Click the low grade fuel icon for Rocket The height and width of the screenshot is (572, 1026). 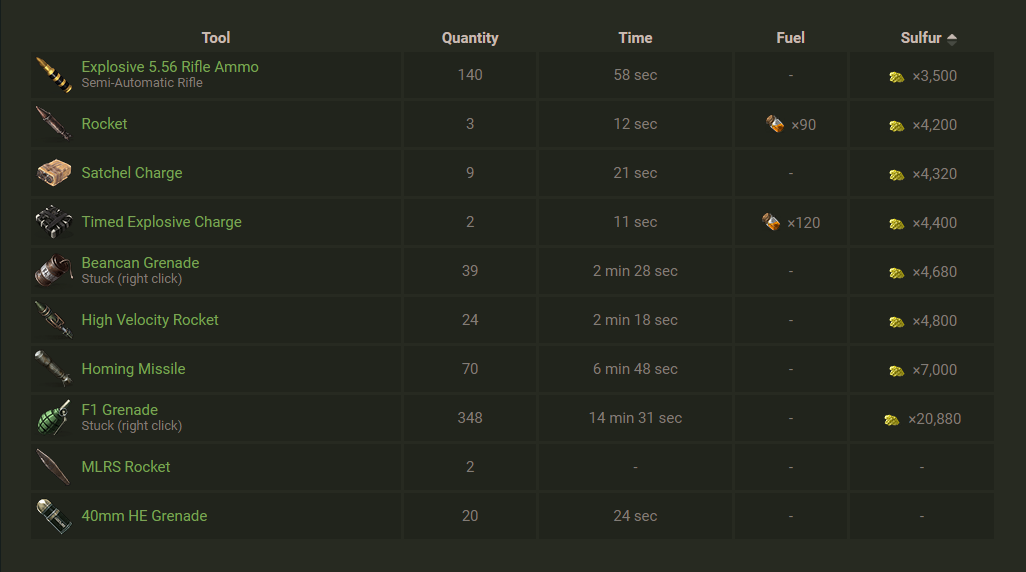775,125
